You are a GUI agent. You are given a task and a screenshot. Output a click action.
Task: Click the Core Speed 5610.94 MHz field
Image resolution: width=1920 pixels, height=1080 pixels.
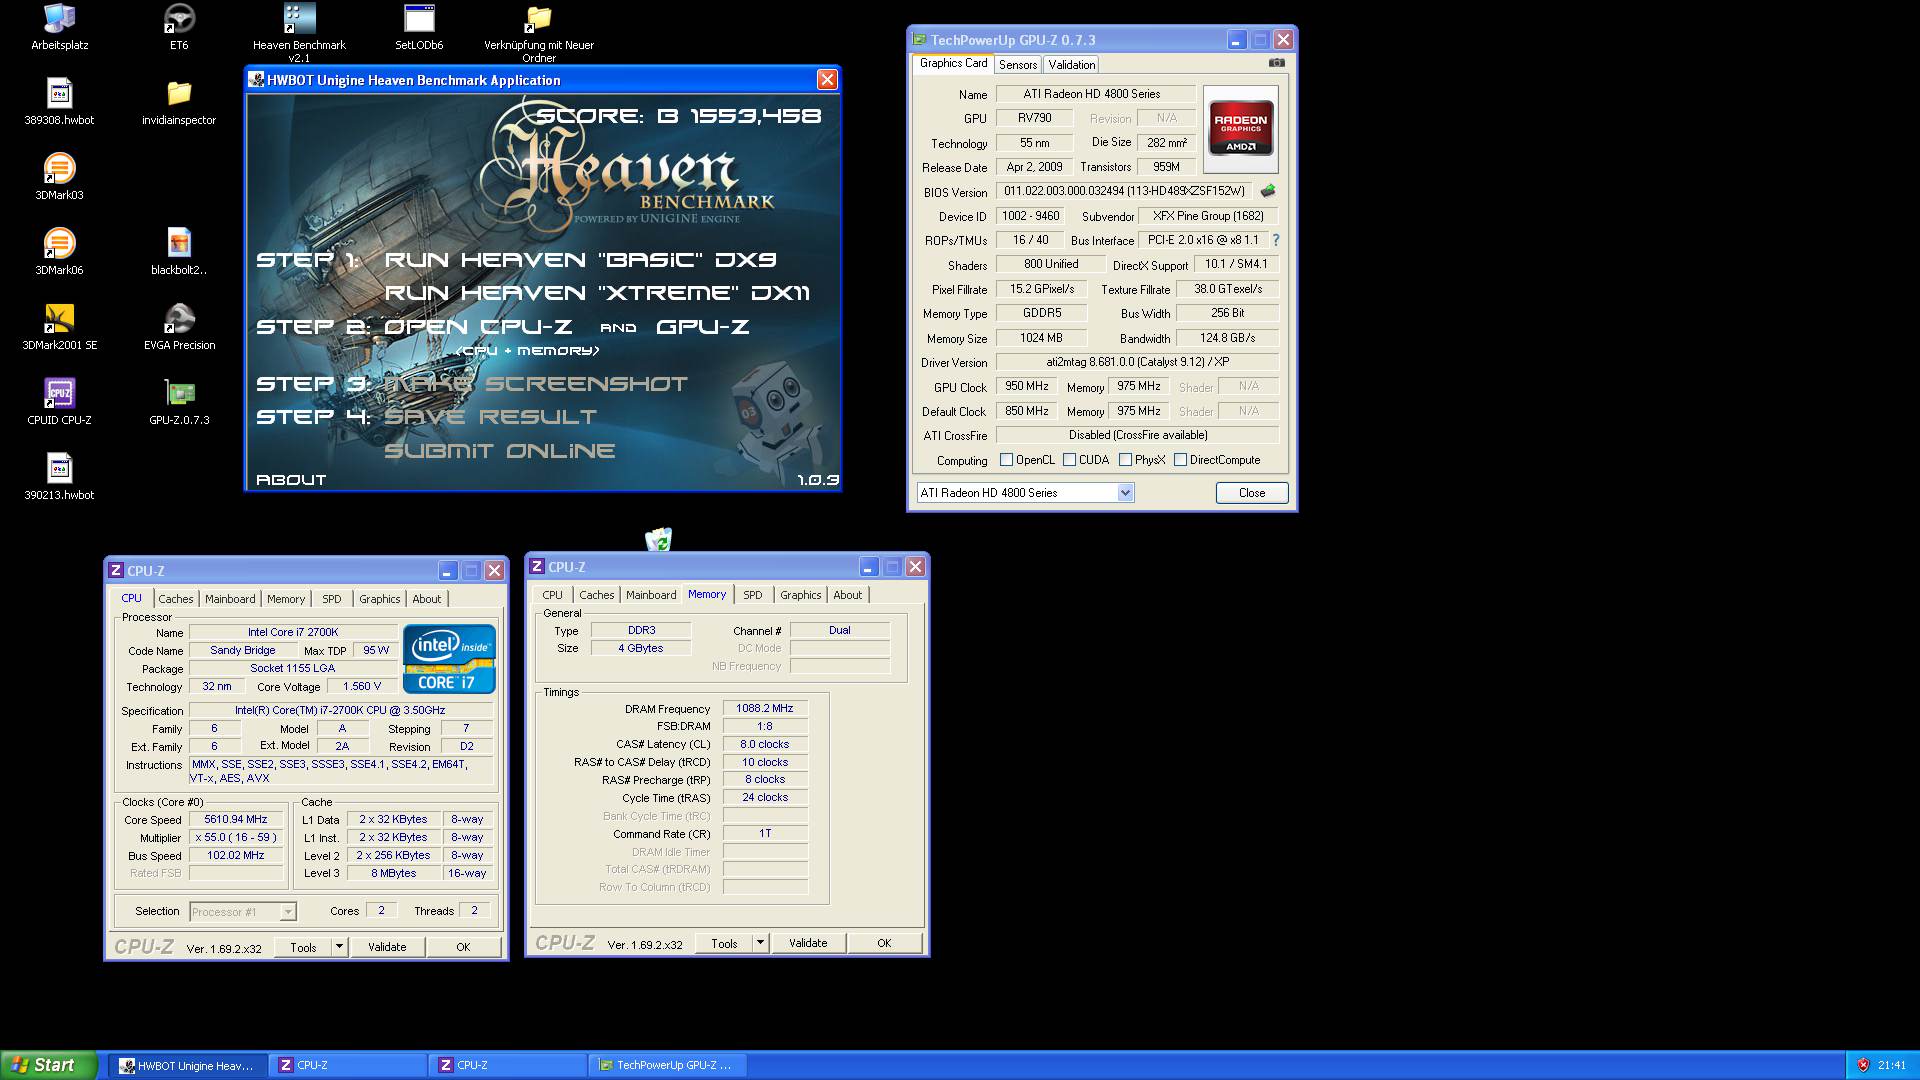pos(236,819)
